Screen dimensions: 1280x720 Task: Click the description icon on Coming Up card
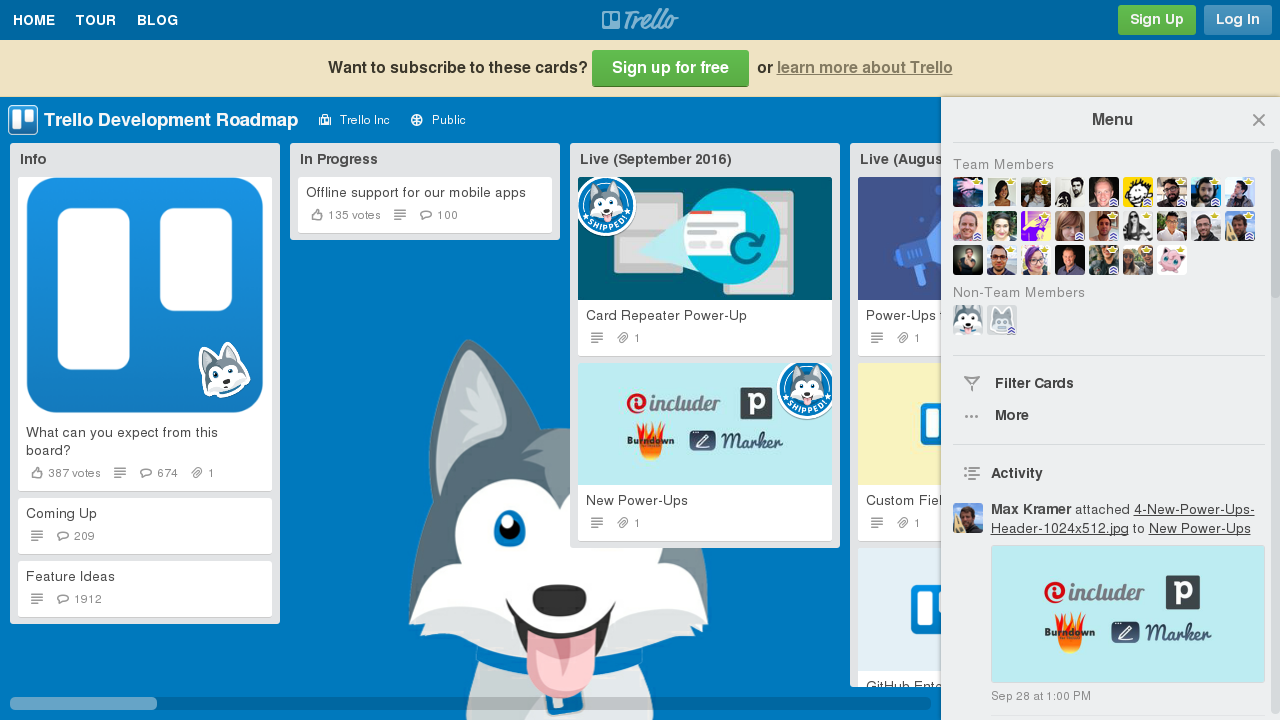point(37,536)
